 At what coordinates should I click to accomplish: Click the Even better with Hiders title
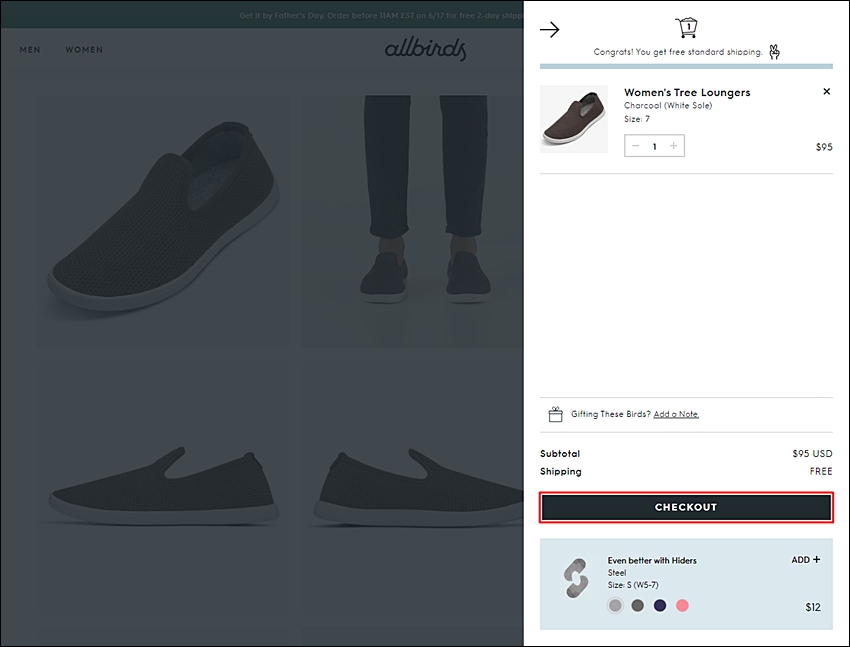point(652,560)
